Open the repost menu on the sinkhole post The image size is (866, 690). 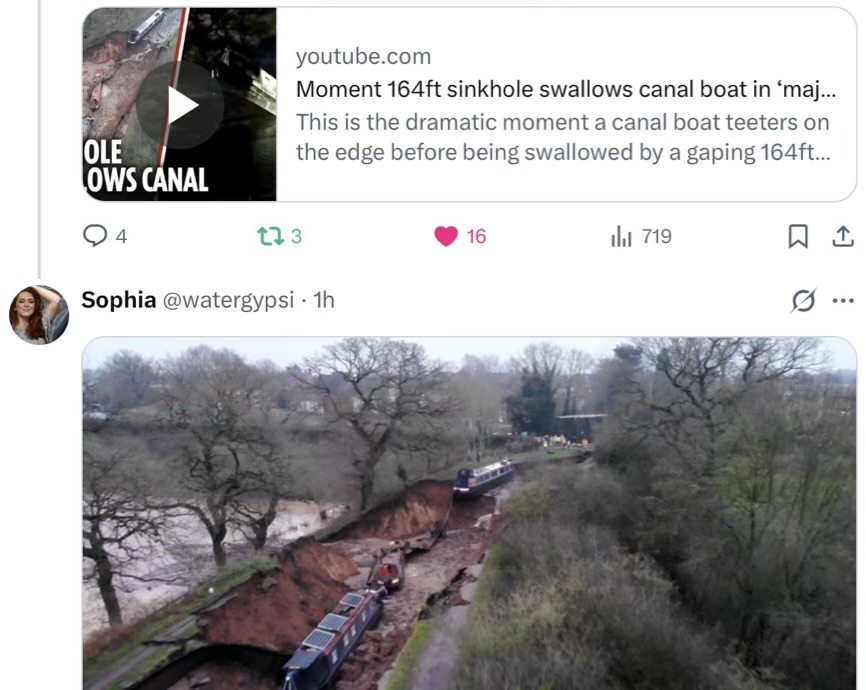(270, 236)
